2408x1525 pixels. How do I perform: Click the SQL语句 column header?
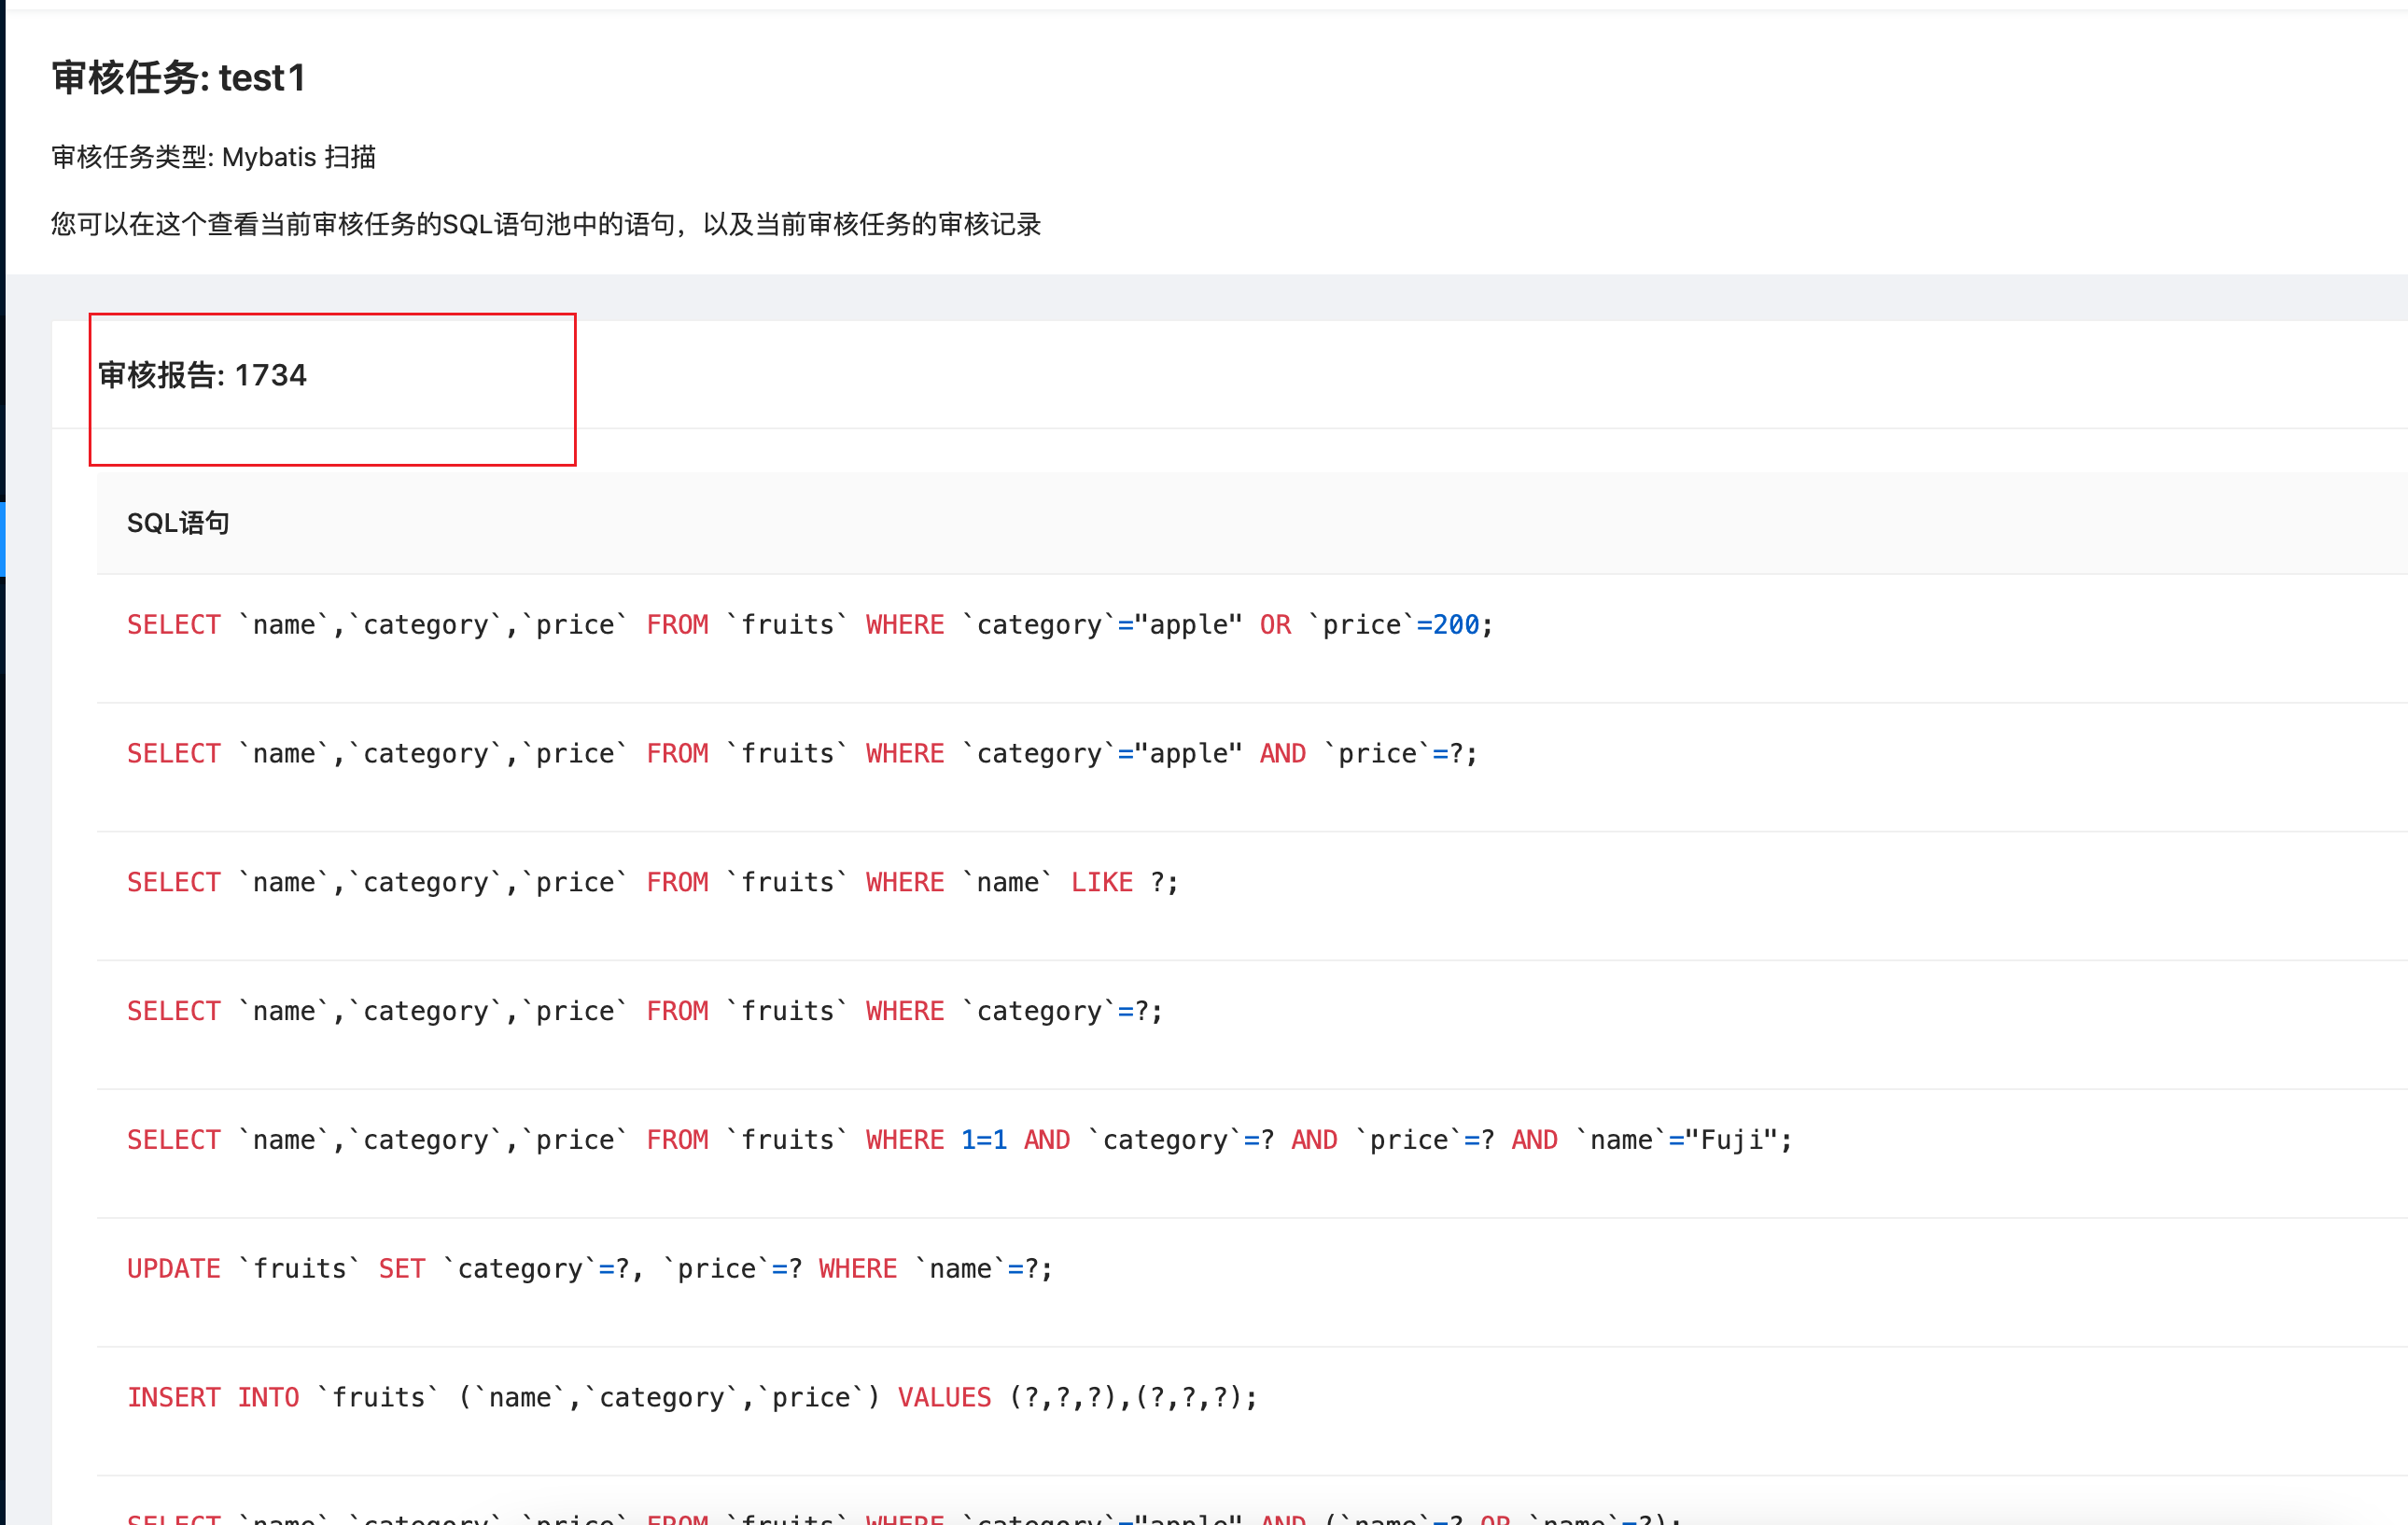pyautogui.click(x=179, y=522)
